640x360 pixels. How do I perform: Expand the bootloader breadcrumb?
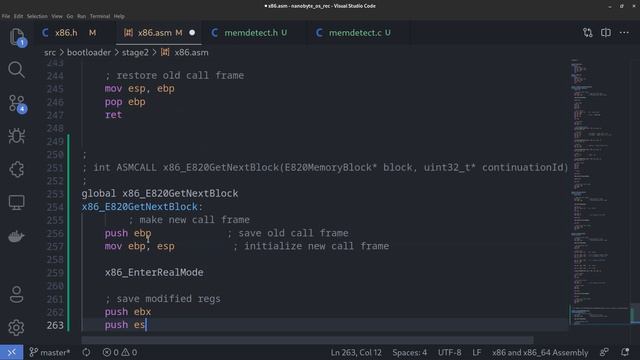tap(89, 53)
